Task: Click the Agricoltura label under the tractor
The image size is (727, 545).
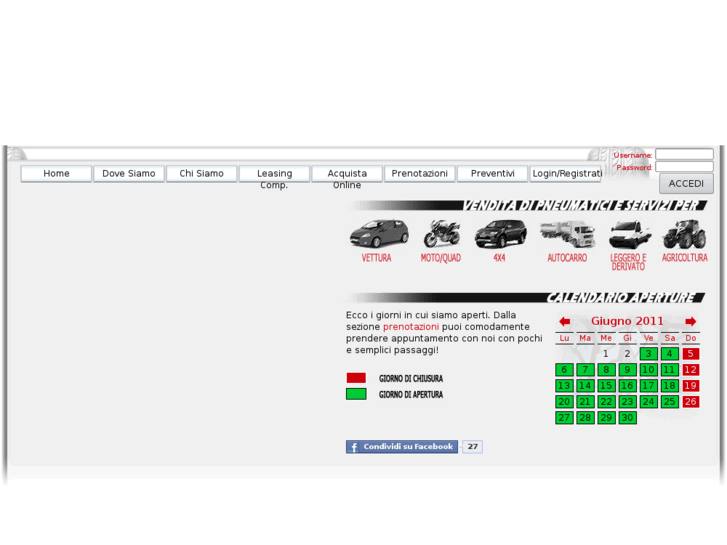Action: point(685,258)
